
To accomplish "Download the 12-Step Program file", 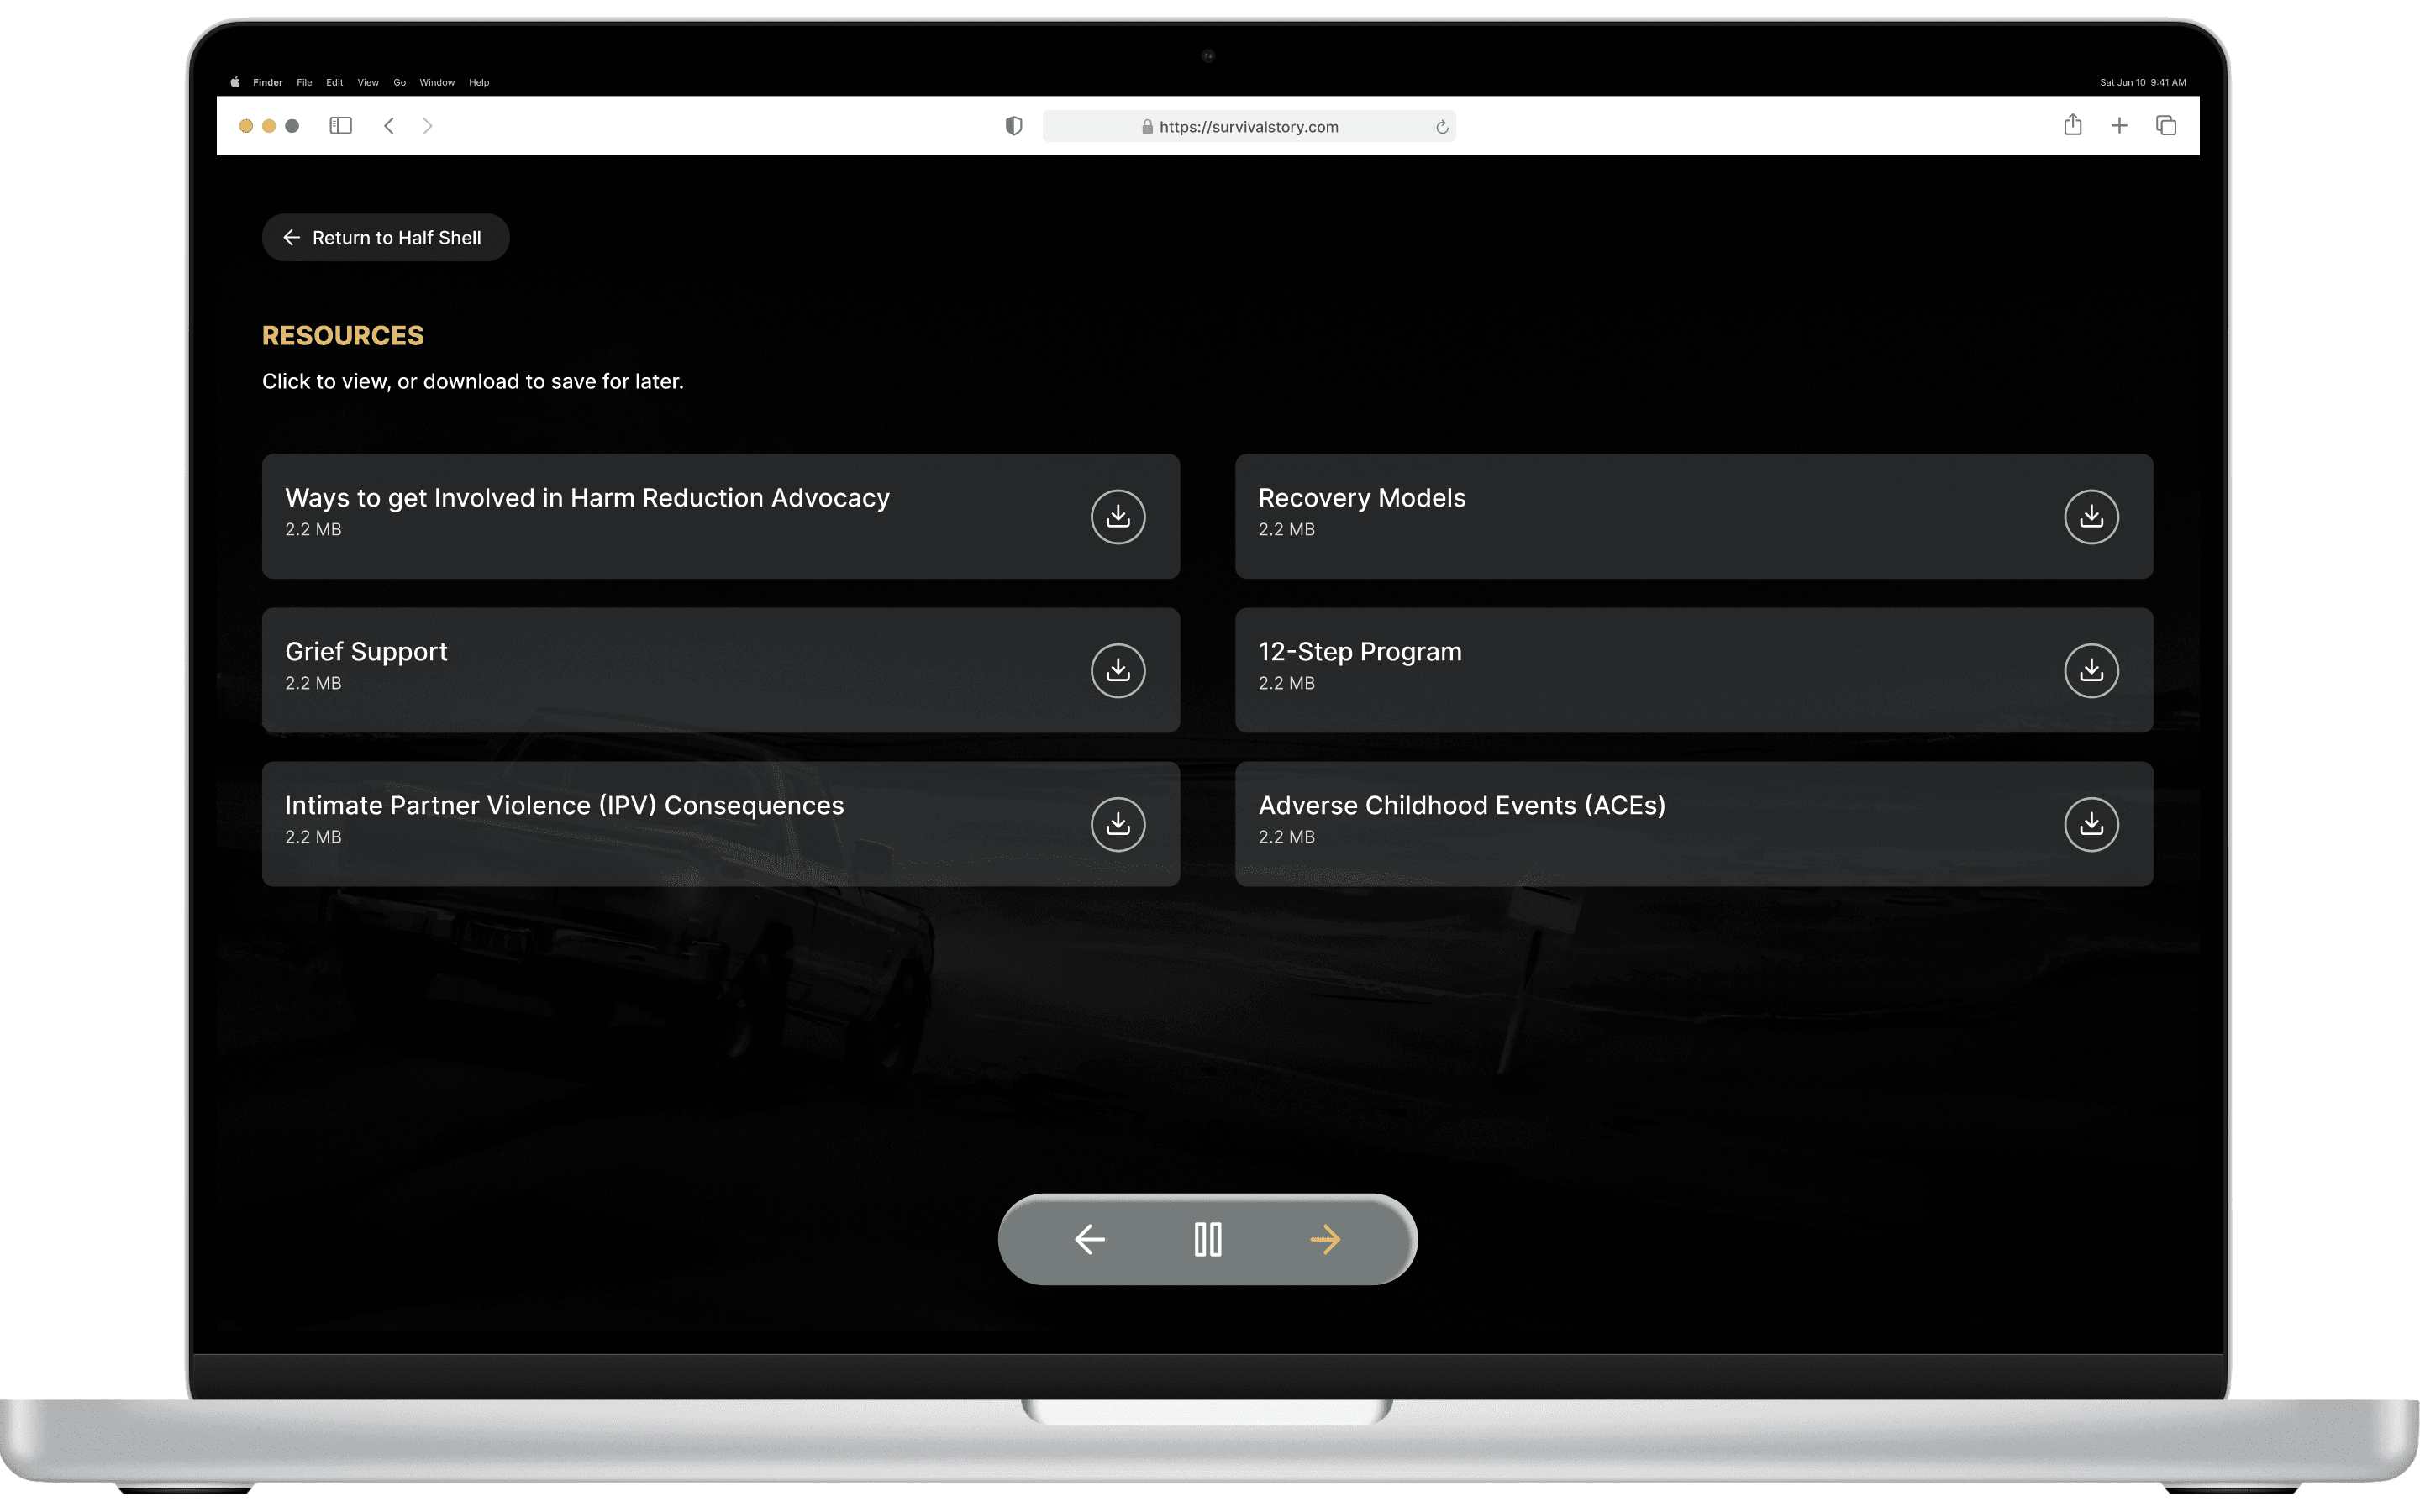I will pos(2090,670).
